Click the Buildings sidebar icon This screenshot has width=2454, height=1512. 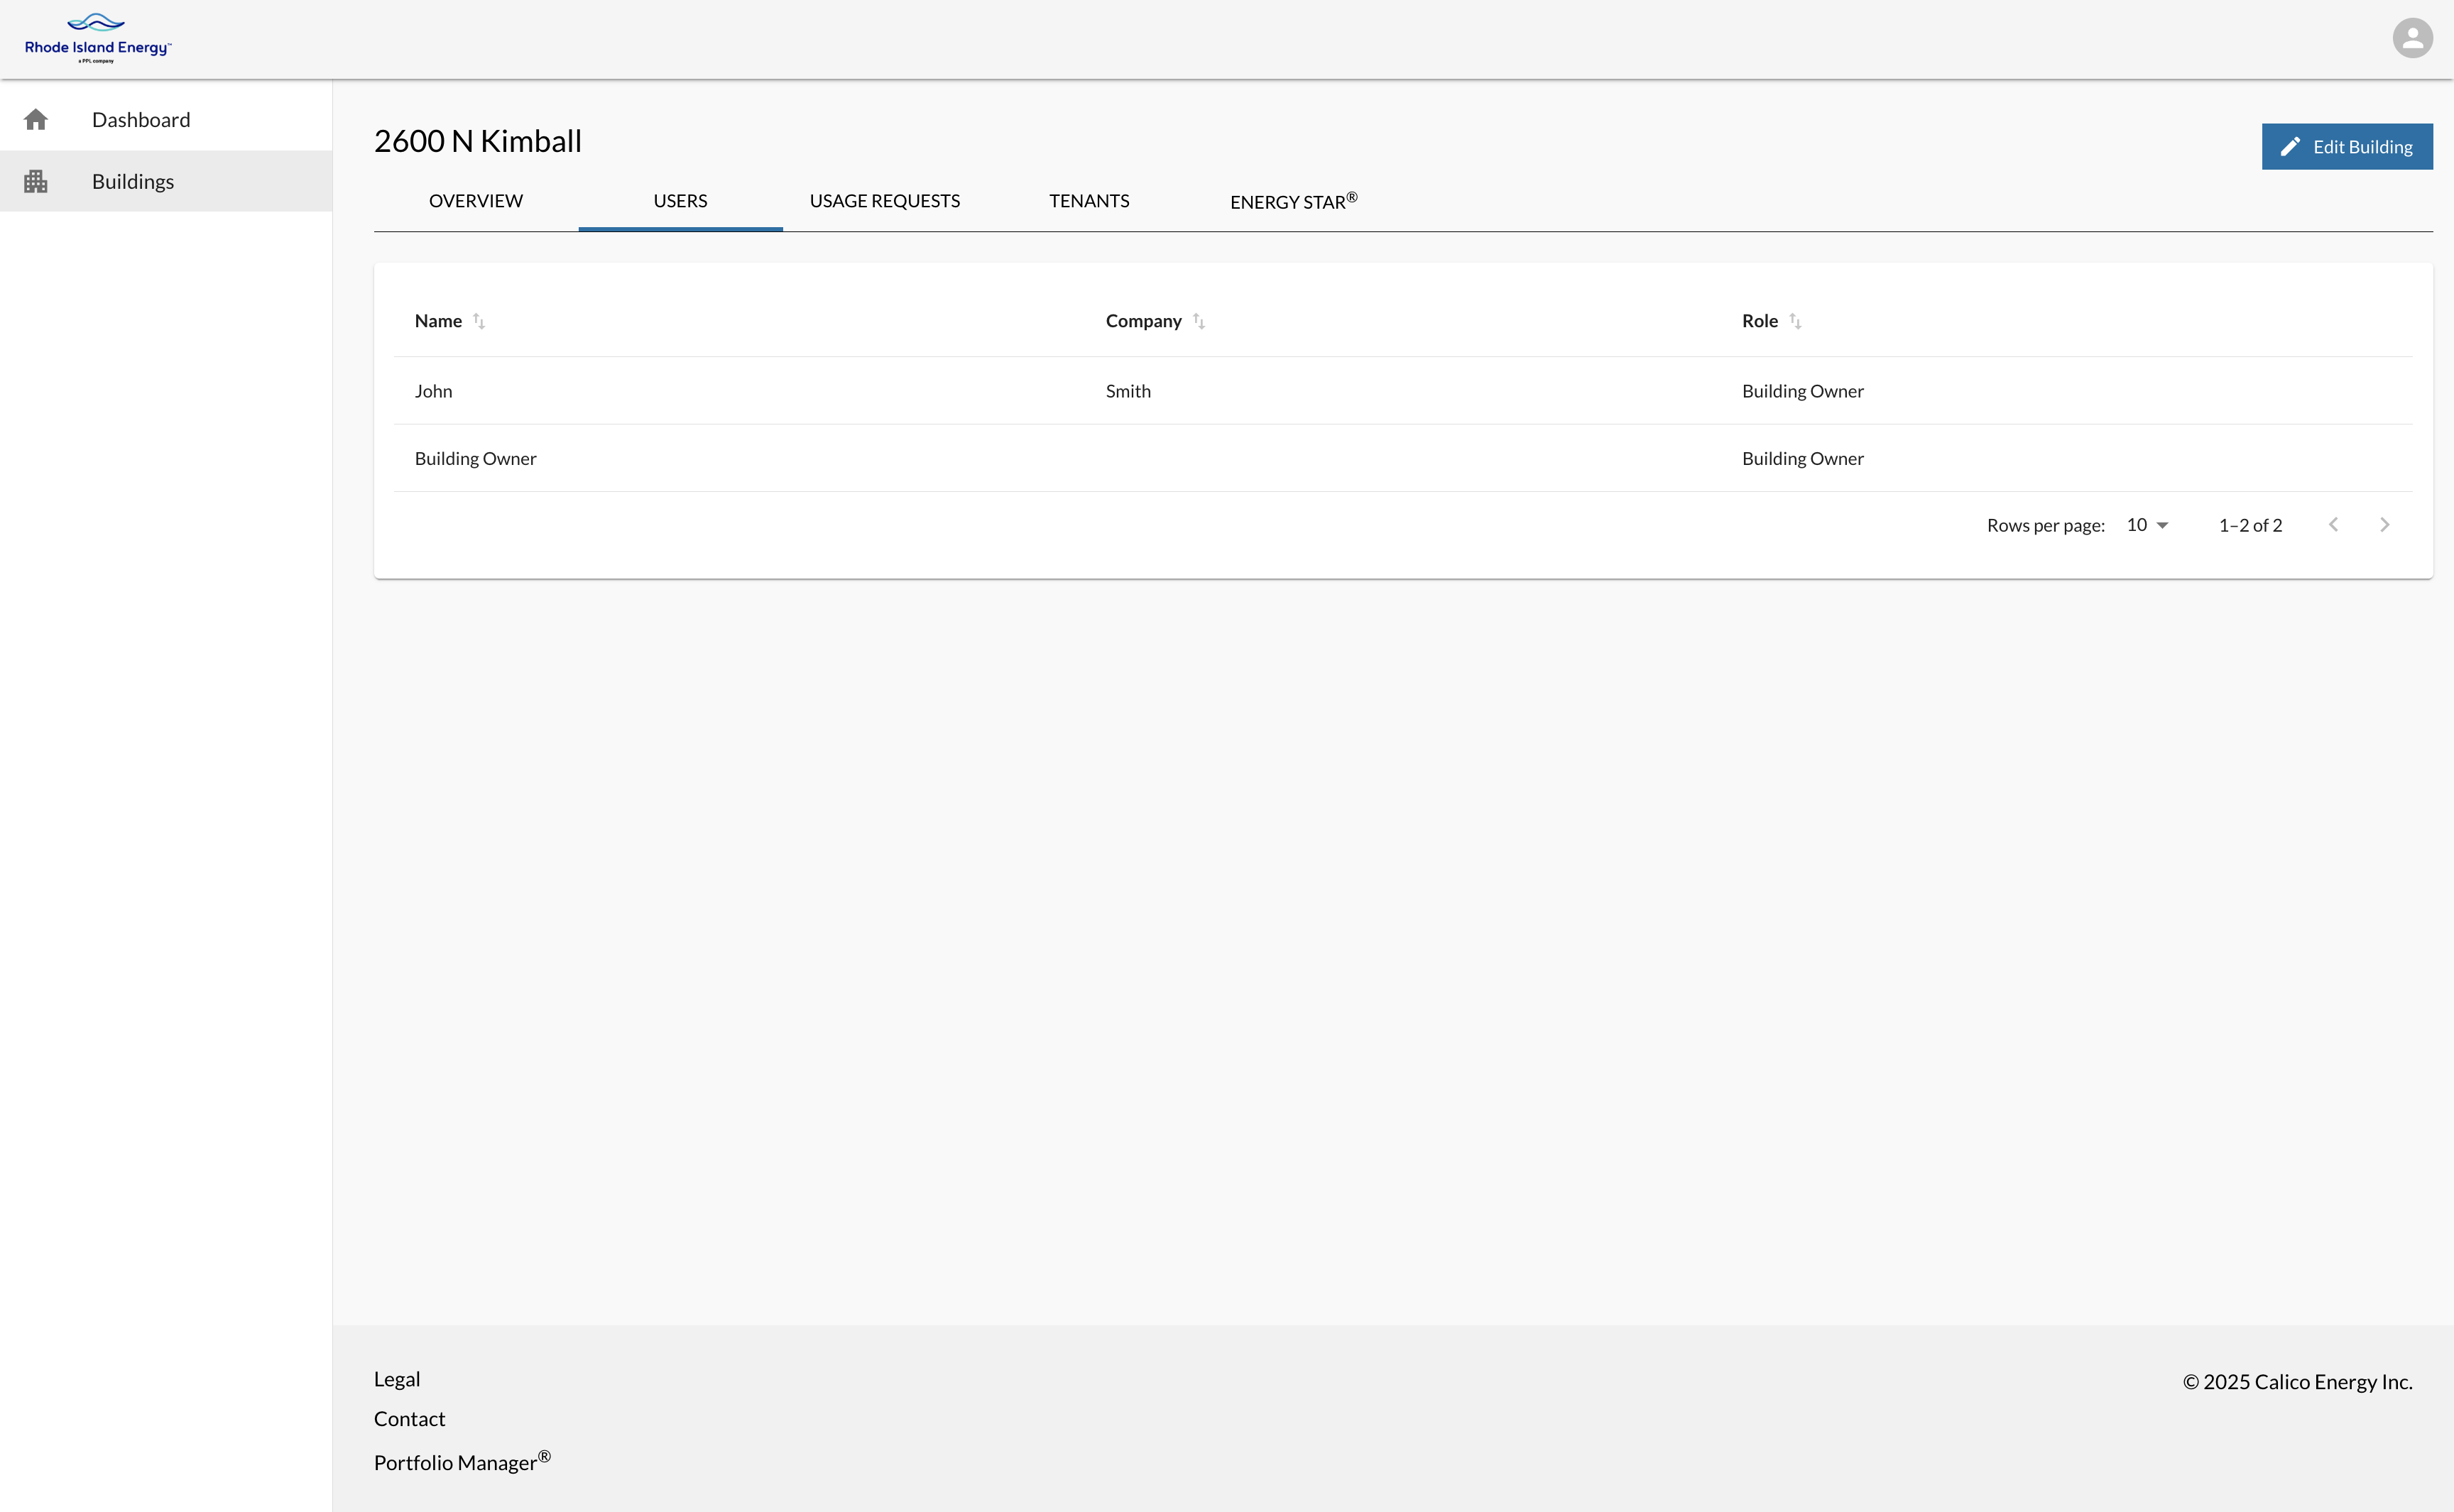tap(36, 182)
